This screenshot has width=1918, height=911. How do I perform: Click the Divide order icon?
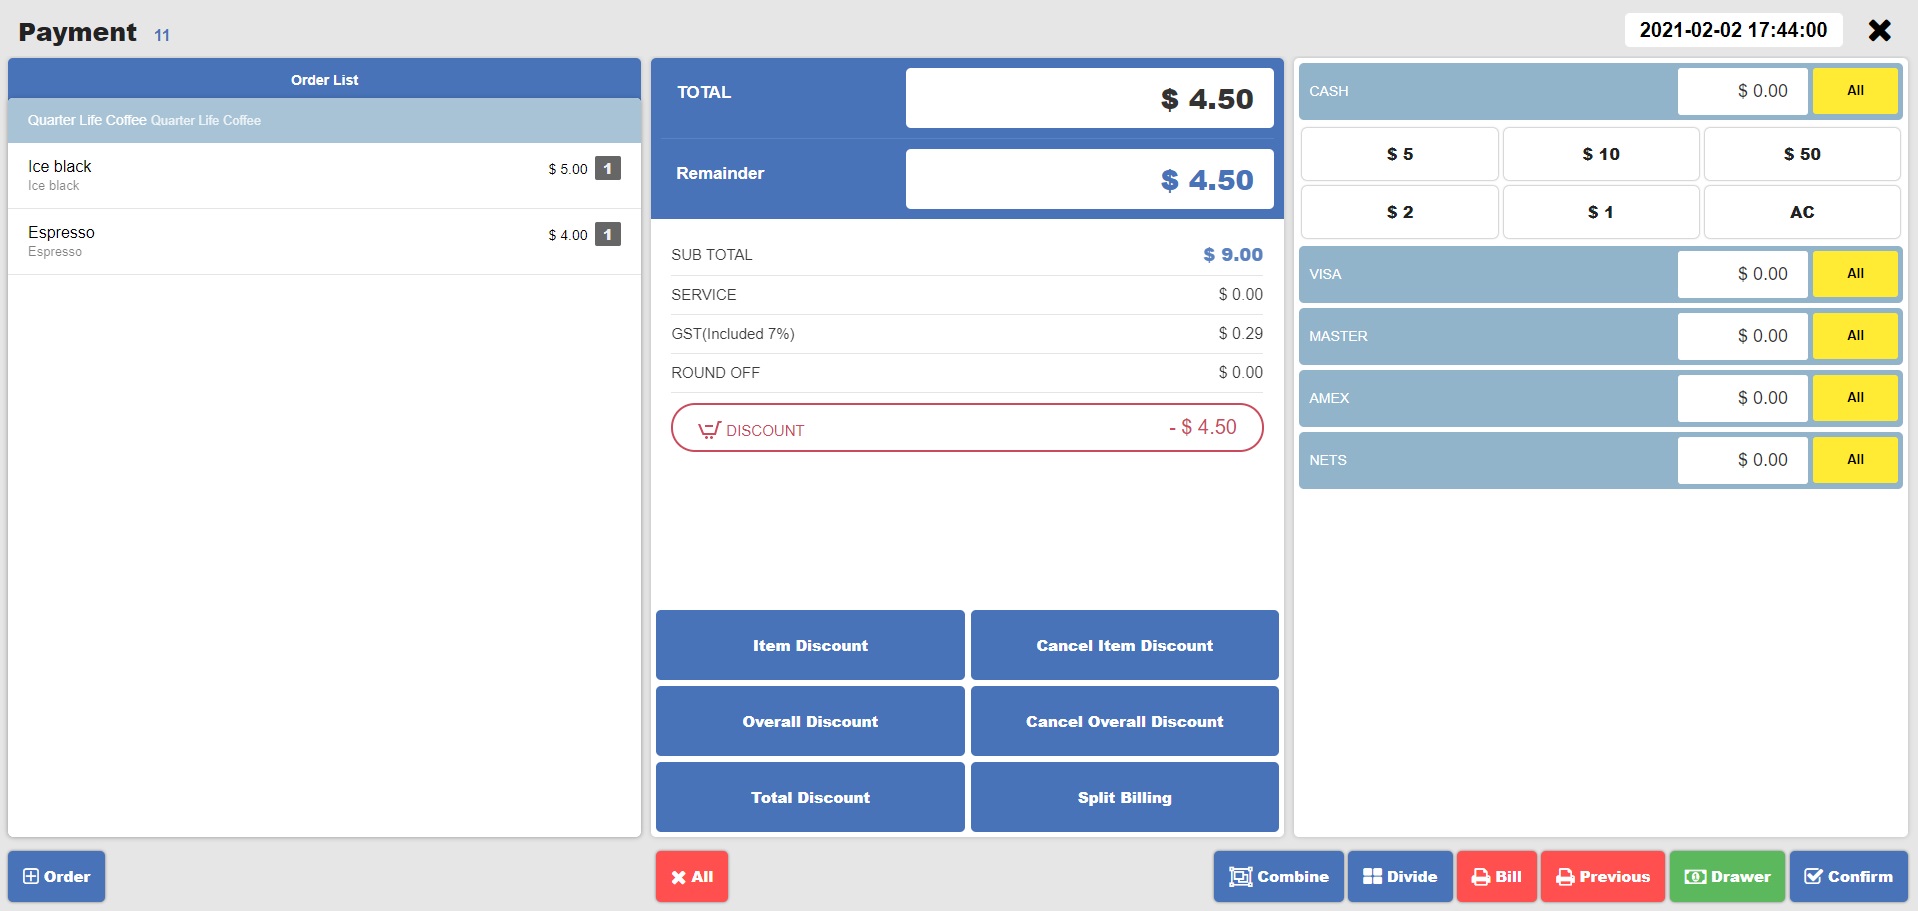click(x=1372, y=876)
